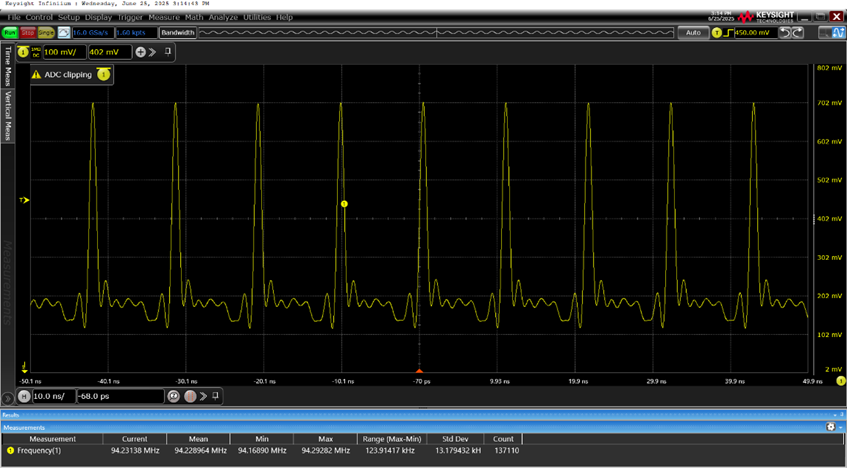Viewport: 847px width, 468px height.
Task: Expand channel bar with chevron
Action: click(152, 52)
